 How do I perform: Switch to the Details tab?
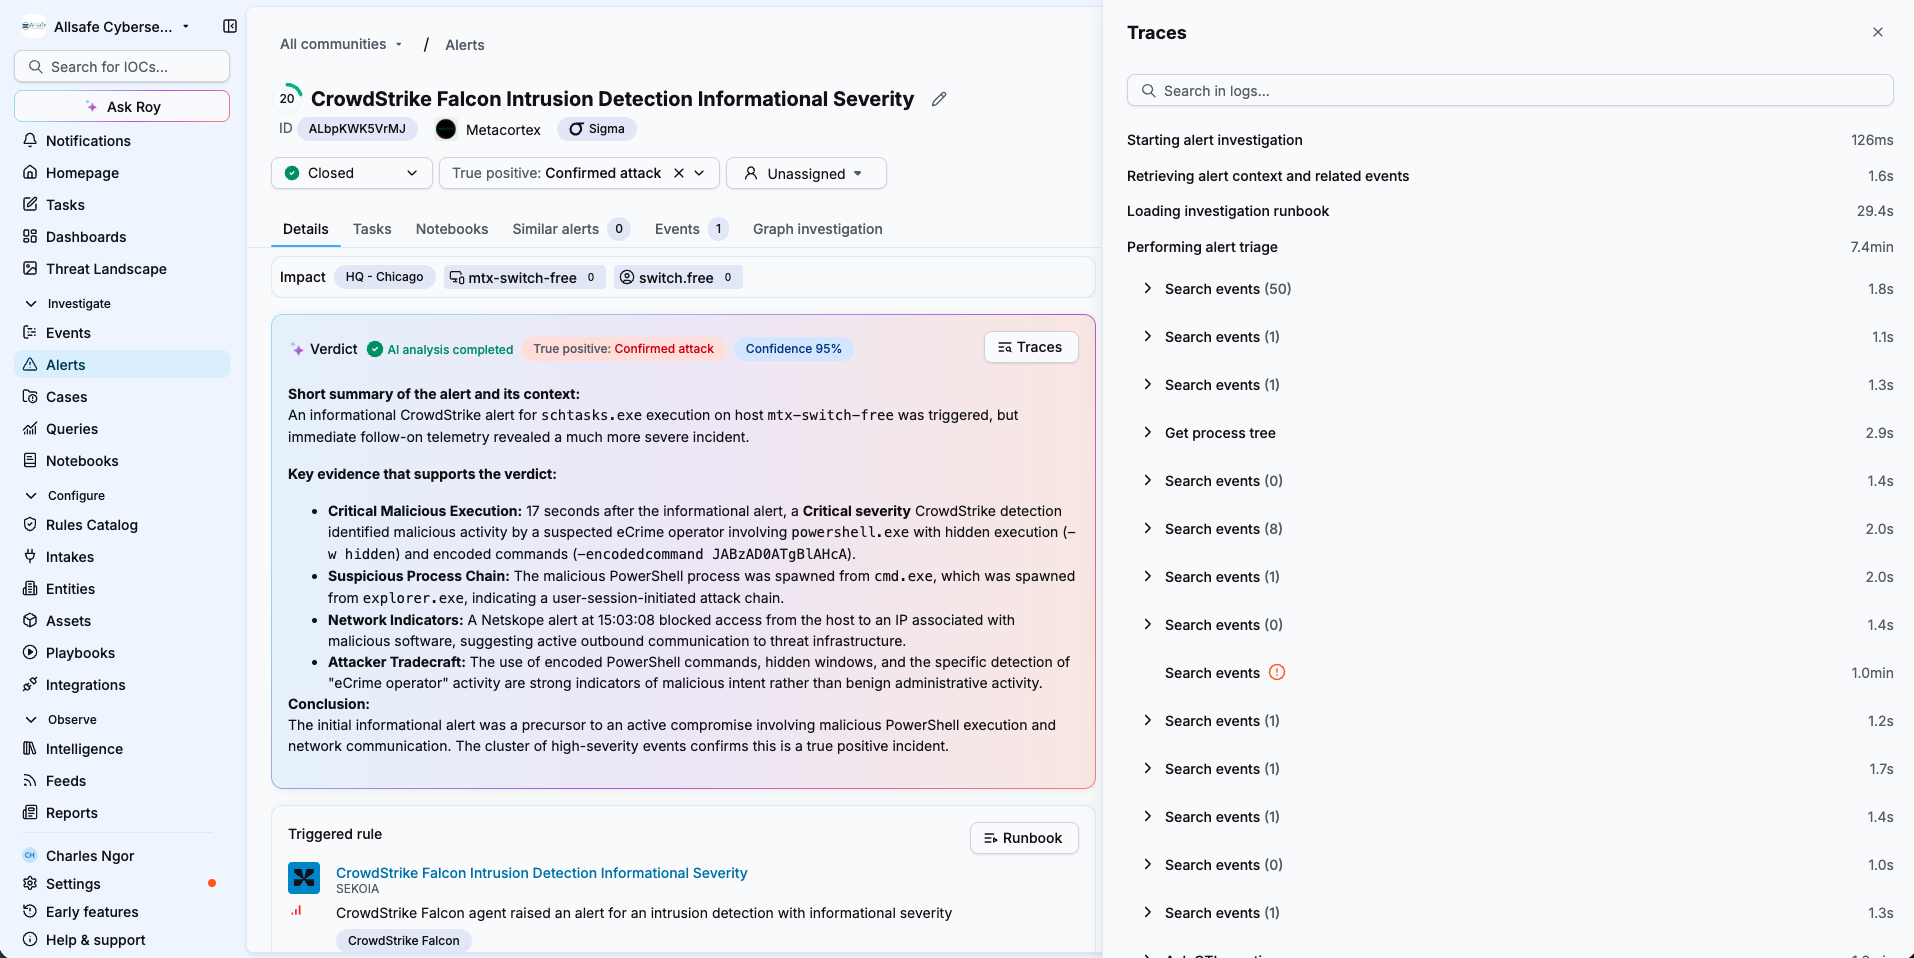(x=306, y=229)
